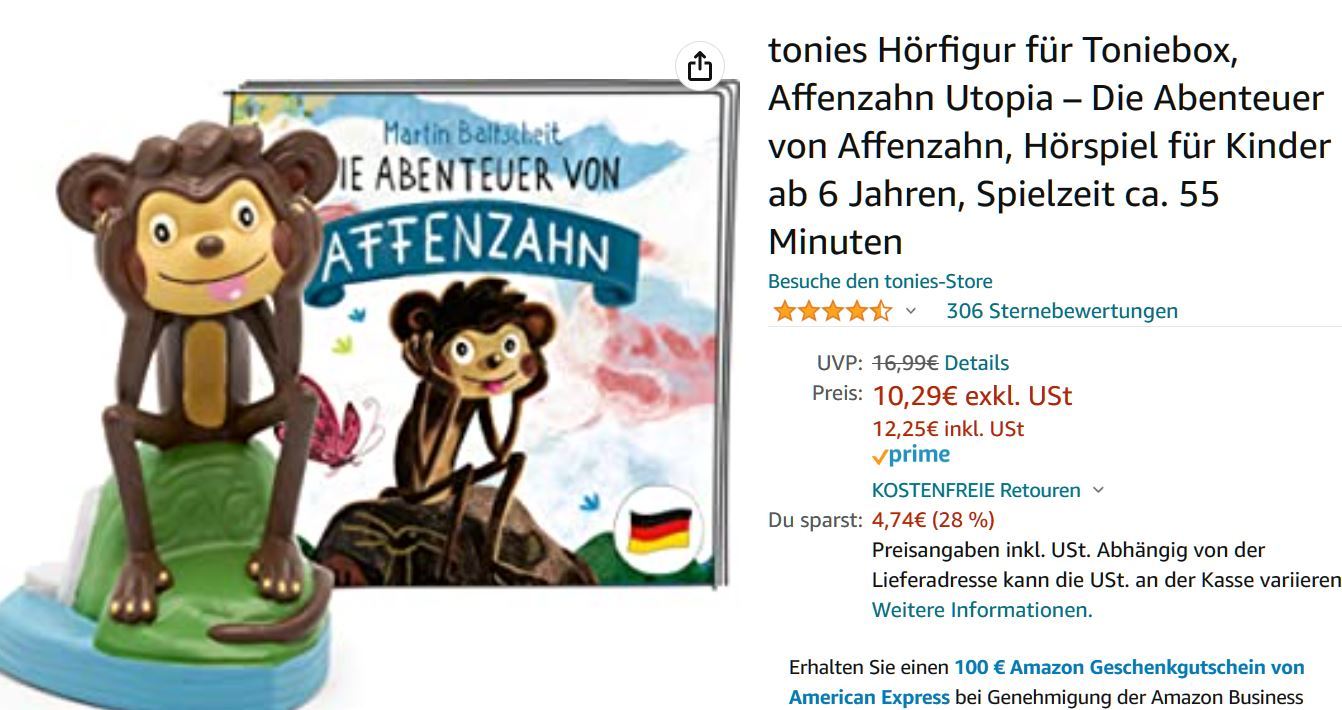Follow the 100 € Amazon Geschenkgutschein offer link

tap(1047, 682)
